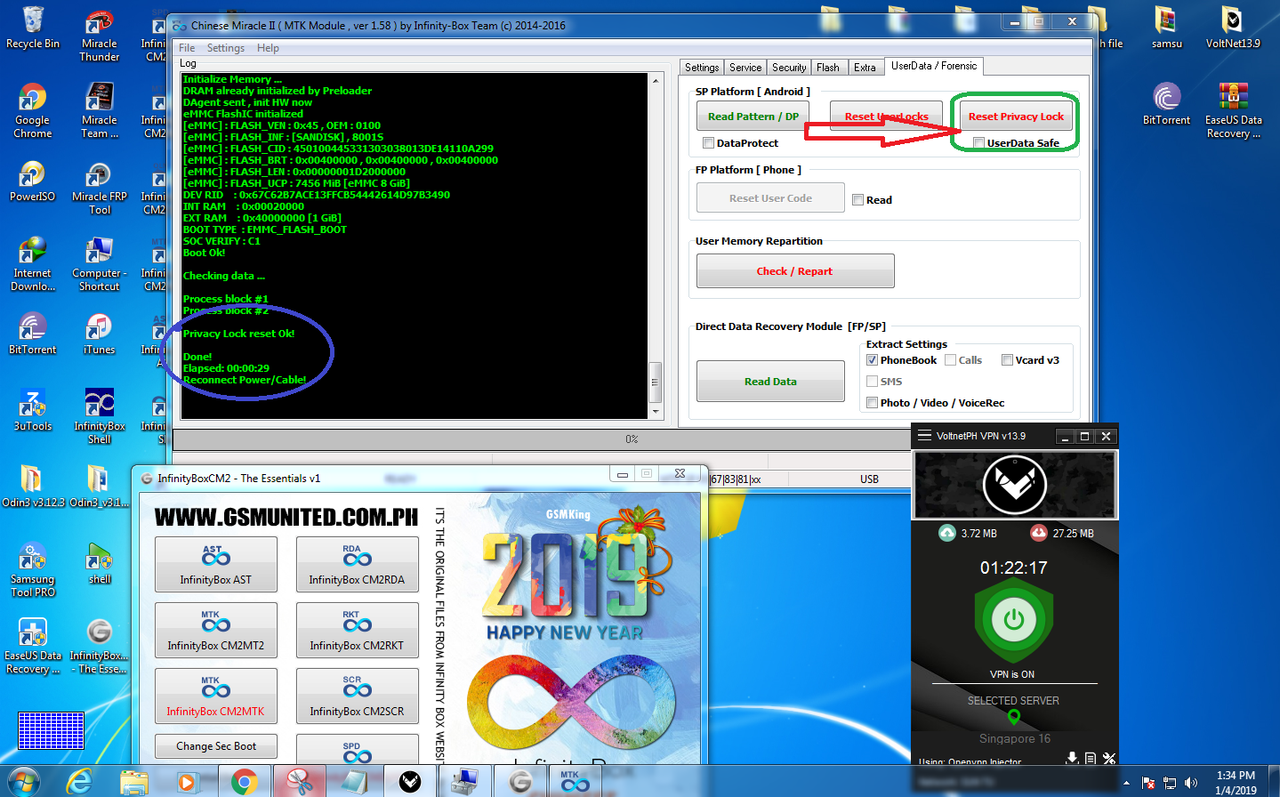Open the File menu in Chinese Miracle II
The width and height of the screenshot is (1280, 797).
pos(187,48)
